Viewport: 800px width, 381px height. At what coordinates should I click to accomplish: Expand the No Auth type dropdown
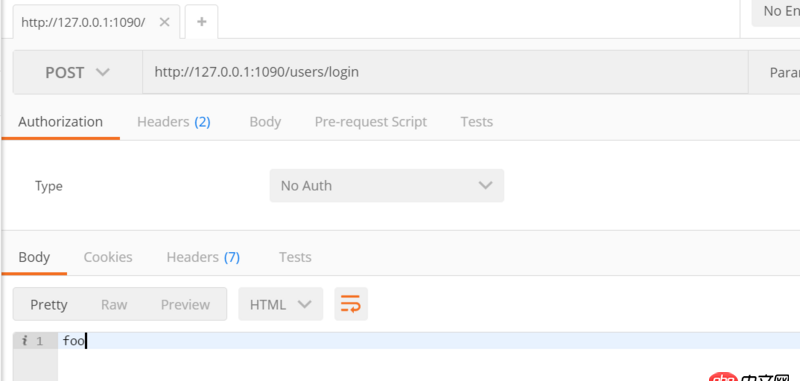[x=387, y=186]
